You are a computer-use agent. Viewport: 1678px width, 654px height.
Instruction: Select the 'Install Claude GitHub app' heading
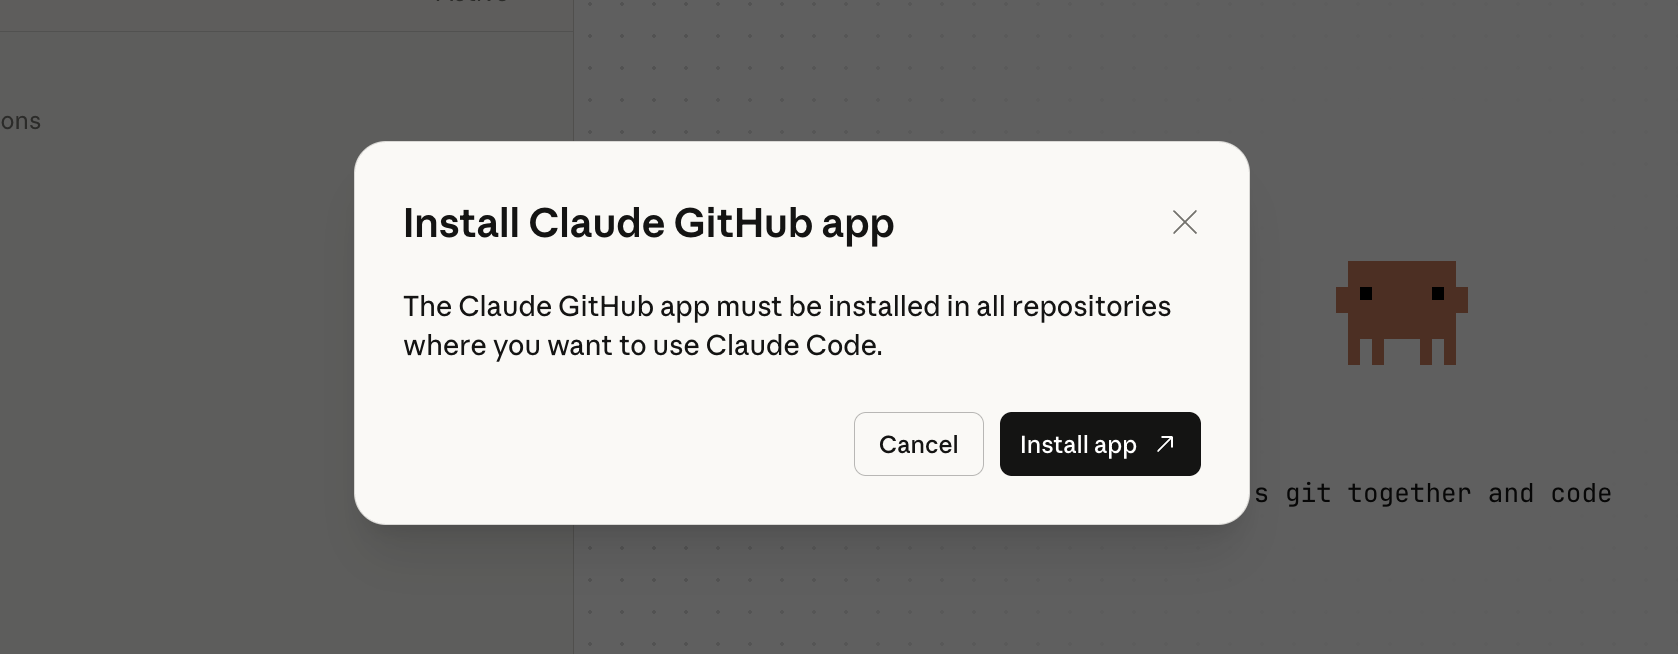point(649,224)
